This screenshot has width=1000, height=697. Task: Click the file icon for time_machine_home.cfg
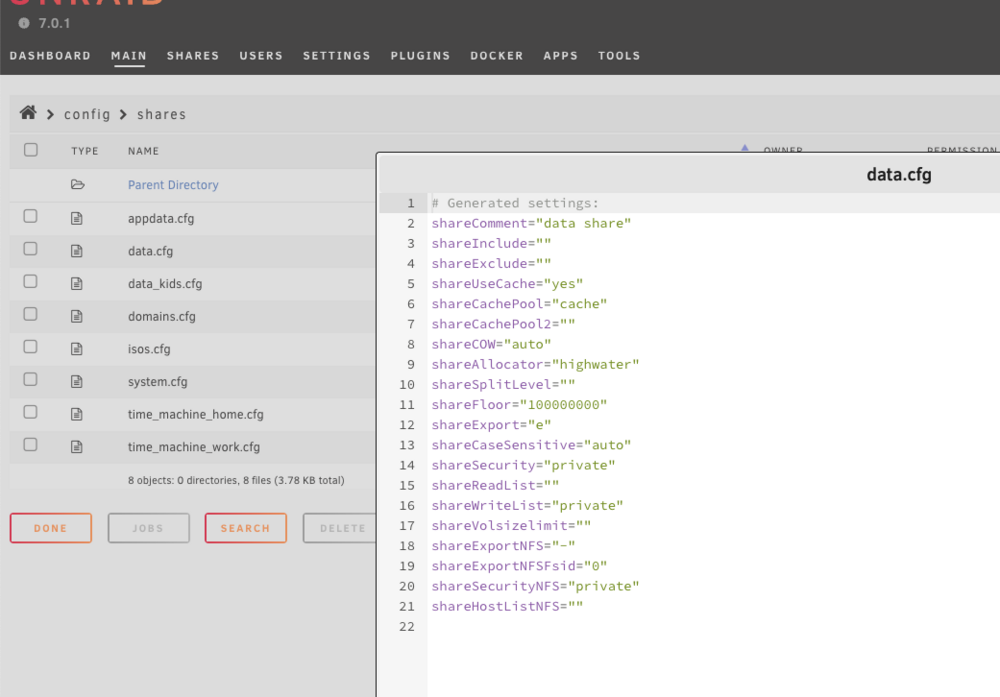tap(77, 414)
